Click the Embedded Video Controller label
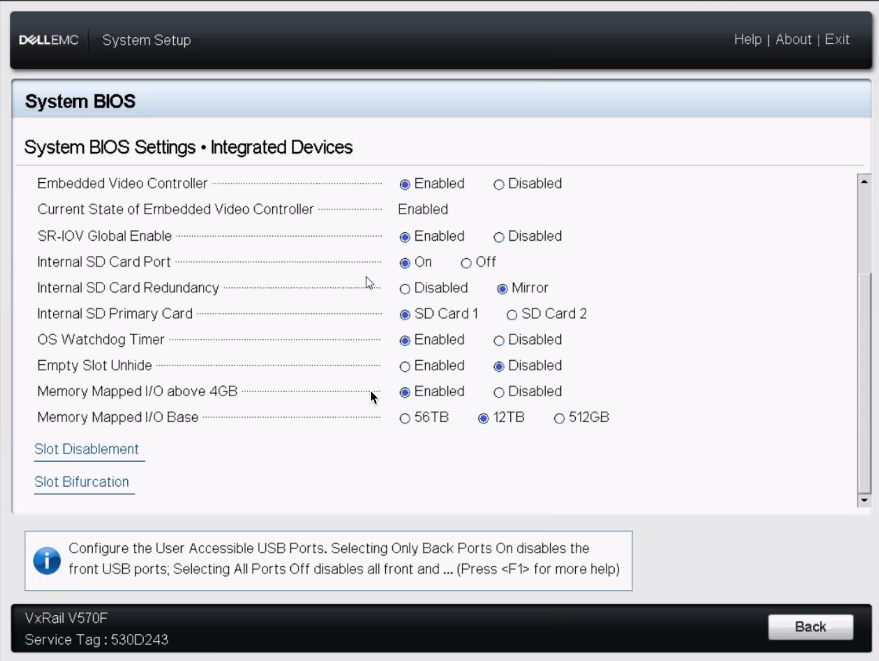 [x=122, y=183]
